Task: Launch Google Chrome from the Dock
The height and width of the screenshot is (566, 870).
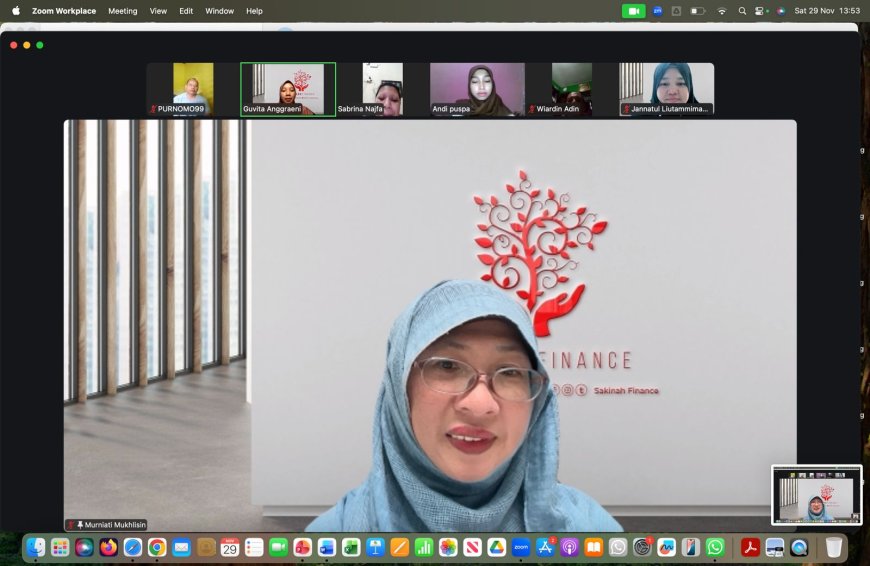Action: (x=157, y=548)
